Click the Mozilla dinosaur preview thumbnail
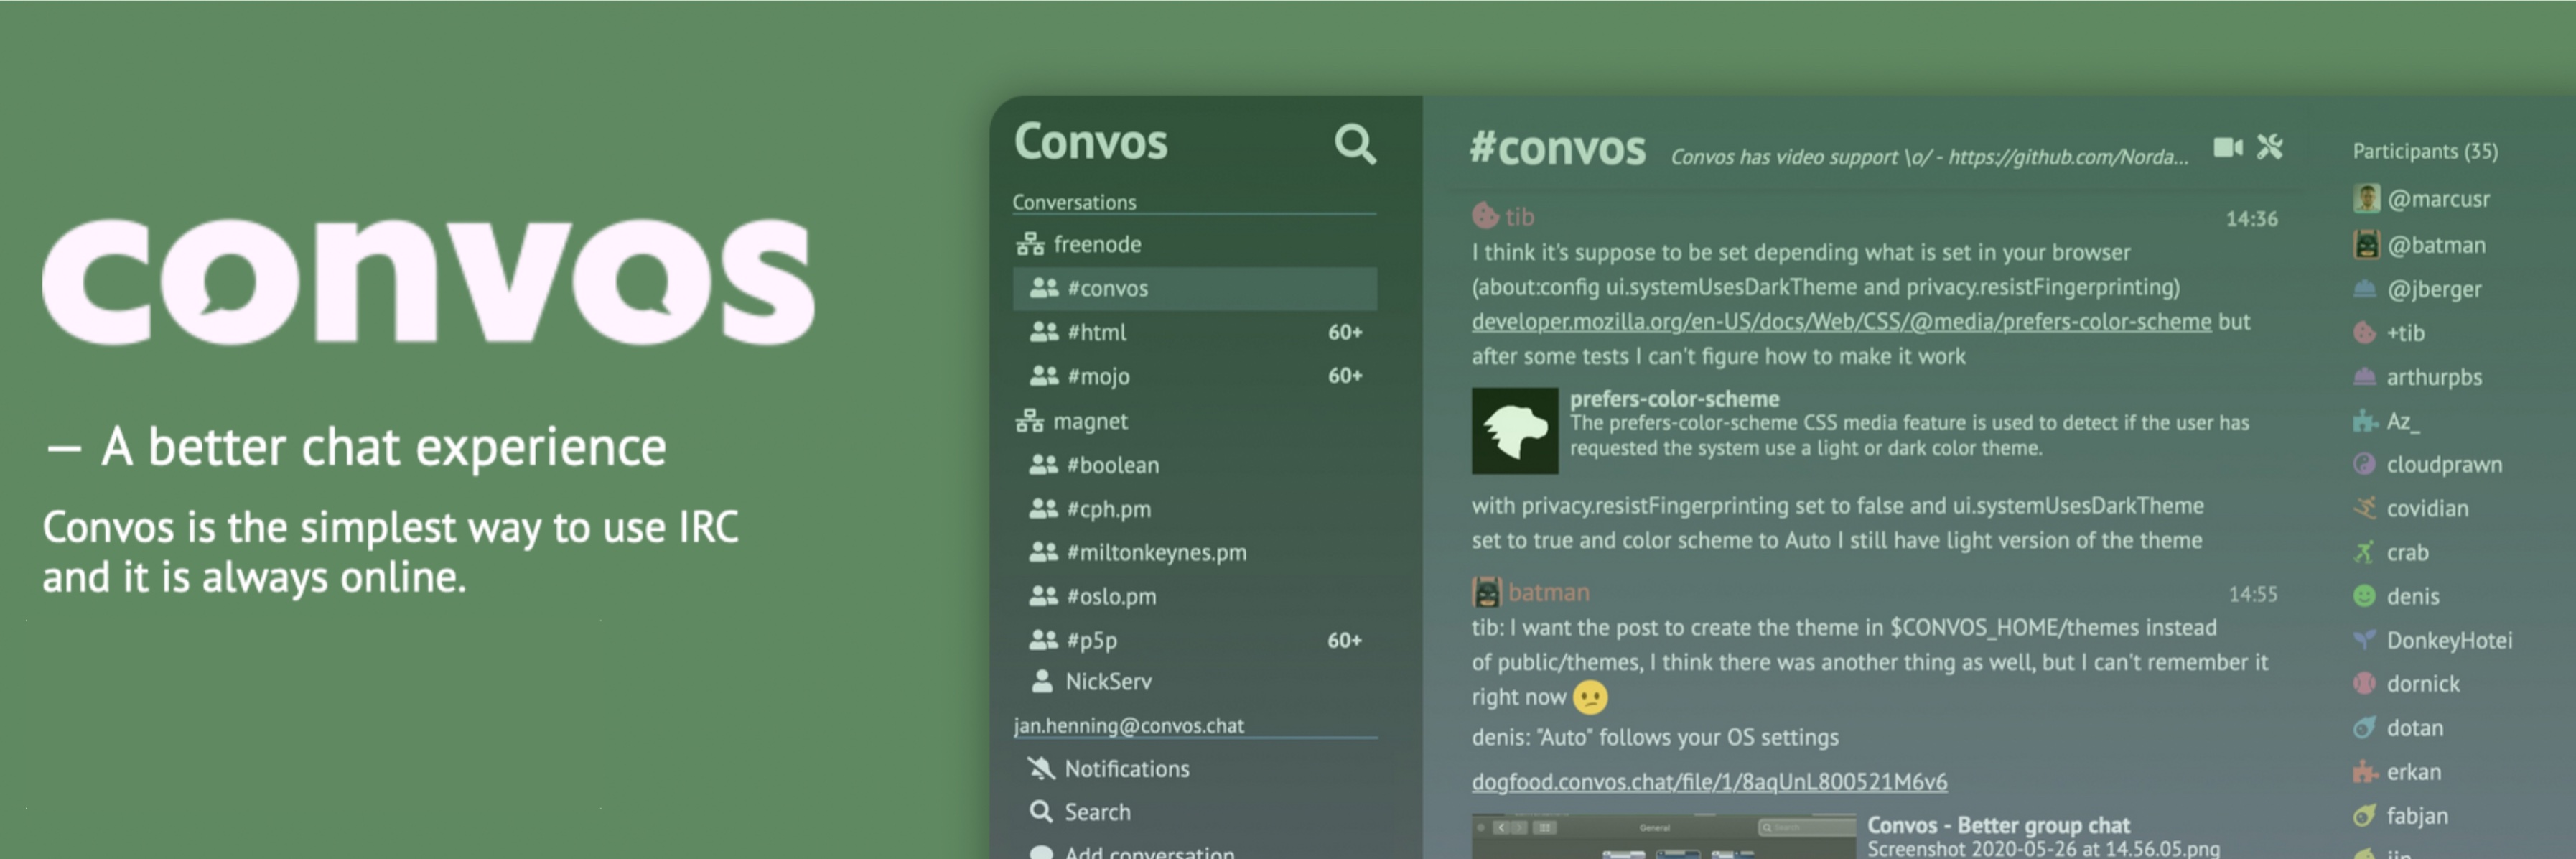The width and height of the screenshot is (2576, 859). (x=1514, y=431)
